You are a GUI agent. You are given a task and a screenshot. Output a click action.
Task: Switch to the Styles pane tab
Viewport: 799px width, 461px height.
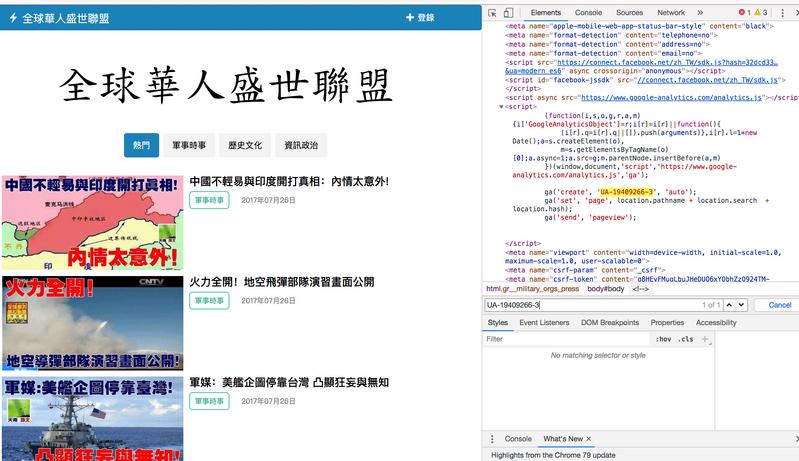click(497, 323)
